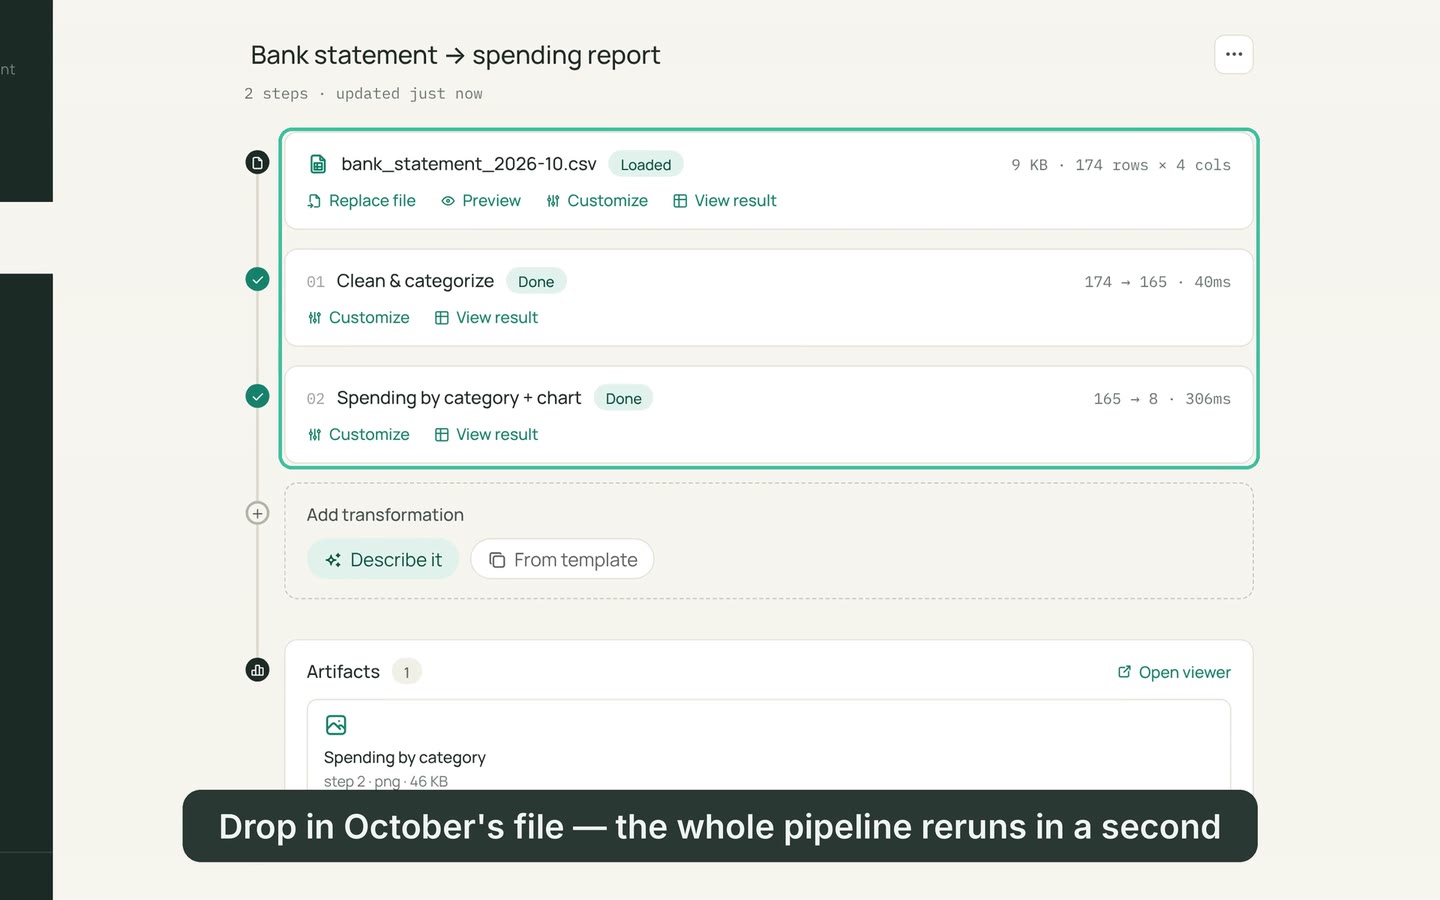This screenshot has height=900, width=1440.
Task: View result of the loaded file step
Action: click(x=725, y=201)
